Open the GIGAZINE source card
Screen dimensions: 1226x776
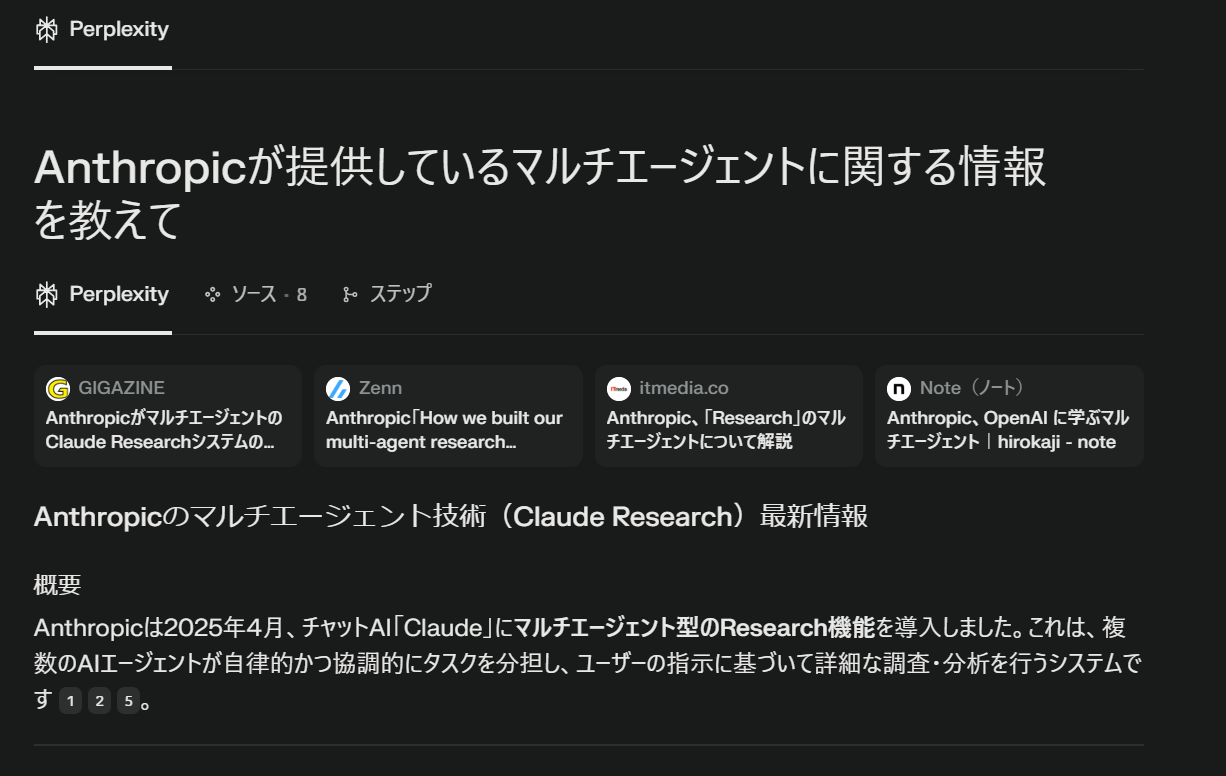click(168, 416)
